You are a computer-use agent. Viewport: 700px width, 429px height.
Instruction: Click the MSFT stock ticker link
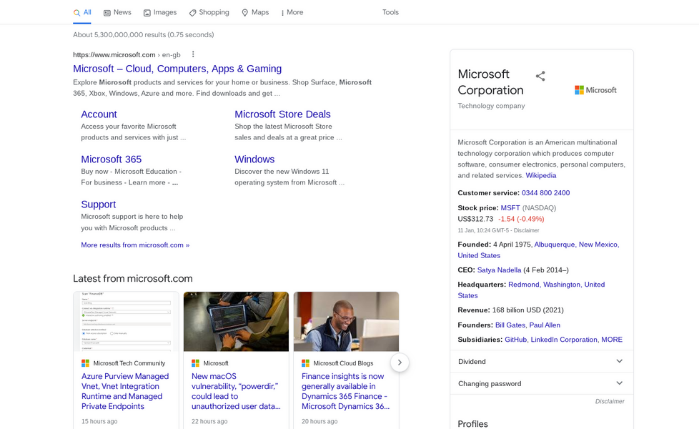510,208
